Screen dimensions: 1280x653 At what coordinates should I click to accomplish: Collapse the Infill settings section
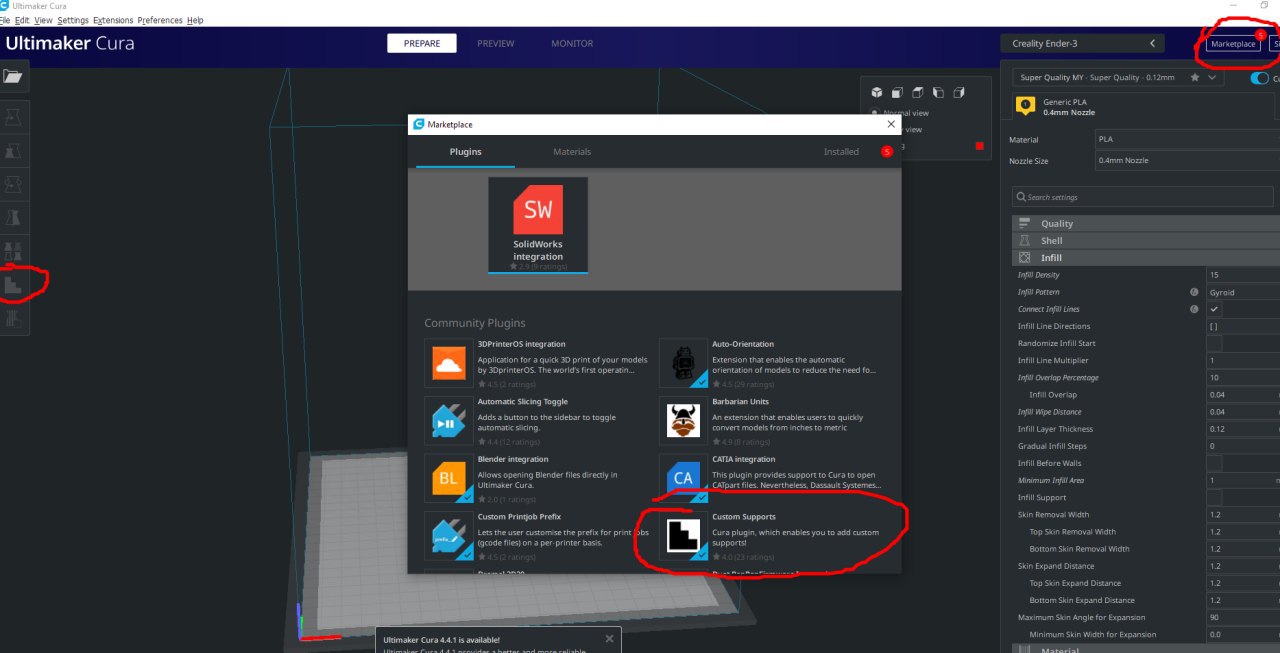click(x=1146, y=258)
